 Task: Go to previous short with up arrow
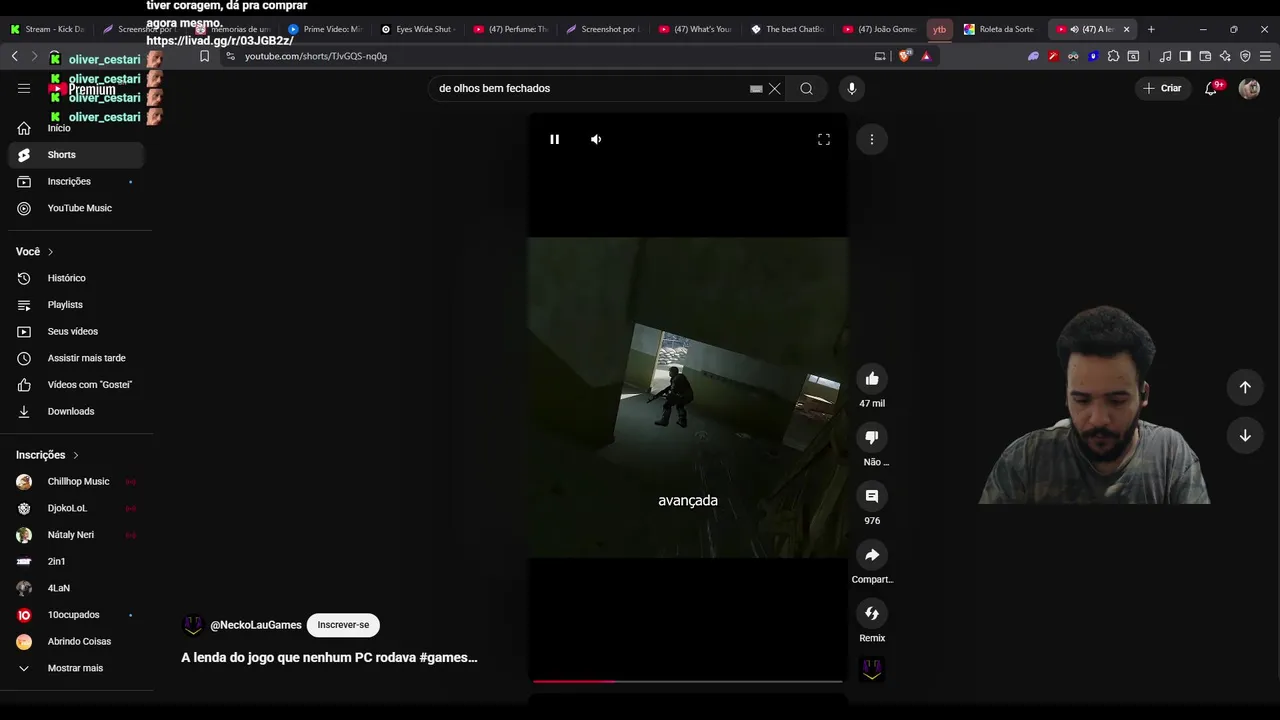pos(1245,387)
